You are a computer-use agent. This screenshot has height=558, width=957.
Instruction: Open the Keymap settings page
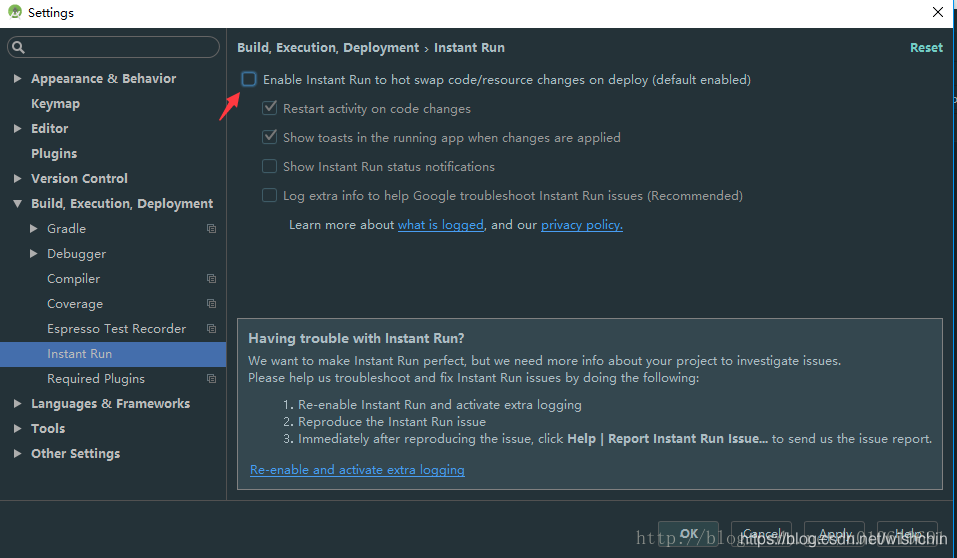(x=56, y=104)
